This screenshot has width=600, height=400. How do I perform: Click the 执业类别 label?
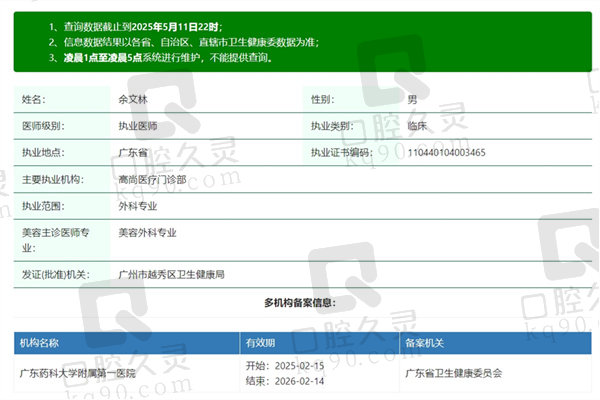[332, 126]
